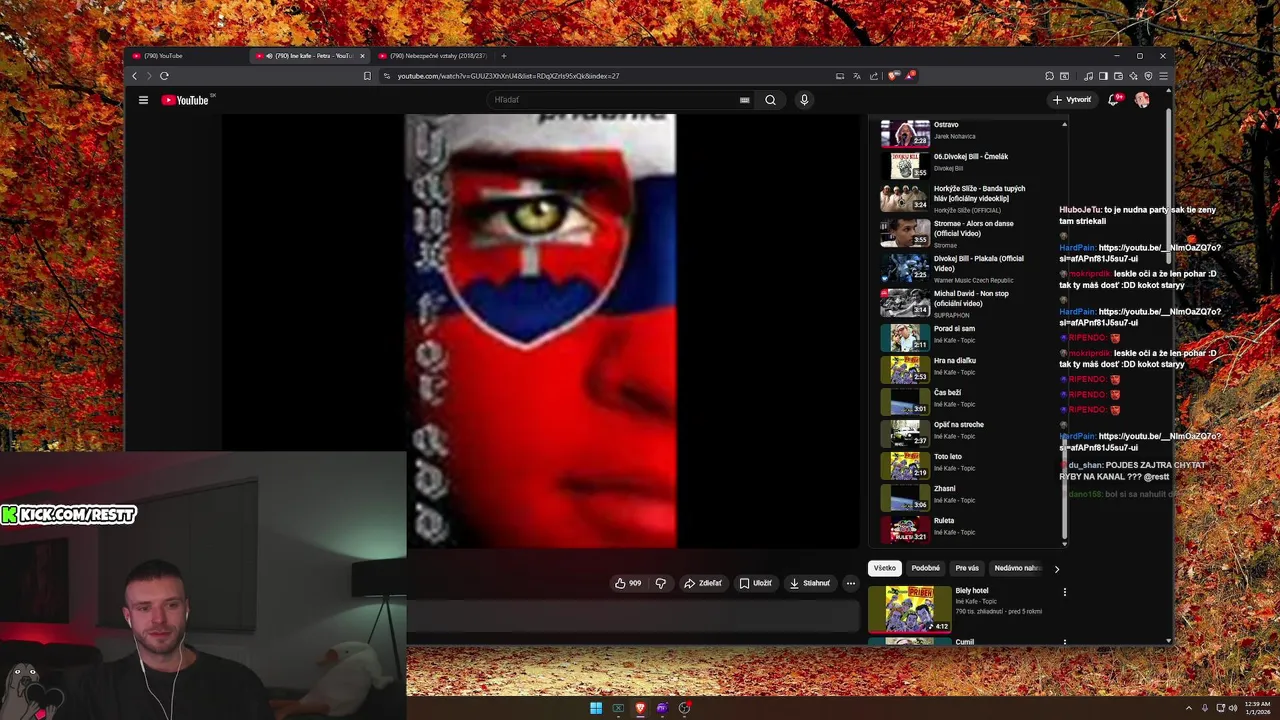Image resolution: width=1280 pixels, height=720 pixels.
Task: Click the Brave Shields lion icon
Action: point(893,76)
